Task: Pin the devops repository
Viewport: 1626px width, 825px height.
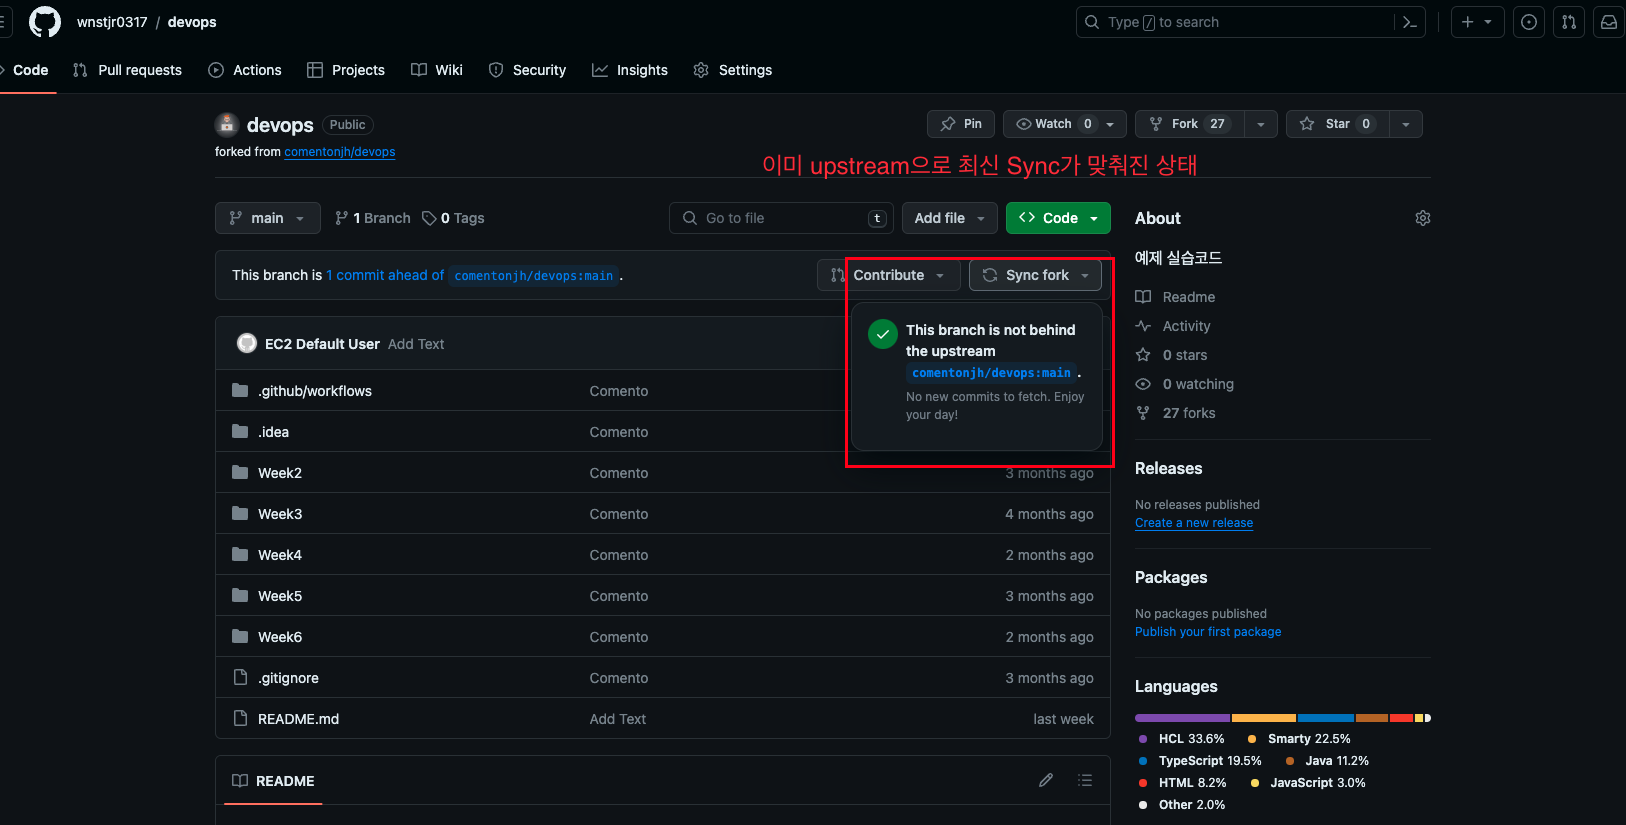Action: coord(961,124)
